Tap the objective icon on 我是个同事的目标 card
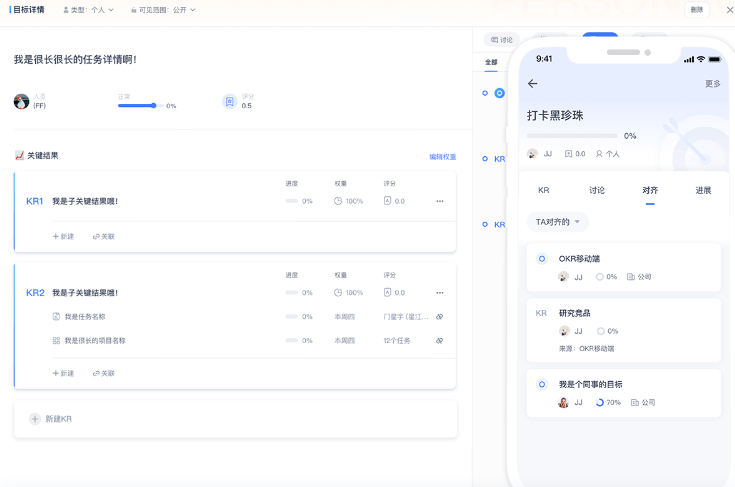735x487 pixels. tap(542, 384)
